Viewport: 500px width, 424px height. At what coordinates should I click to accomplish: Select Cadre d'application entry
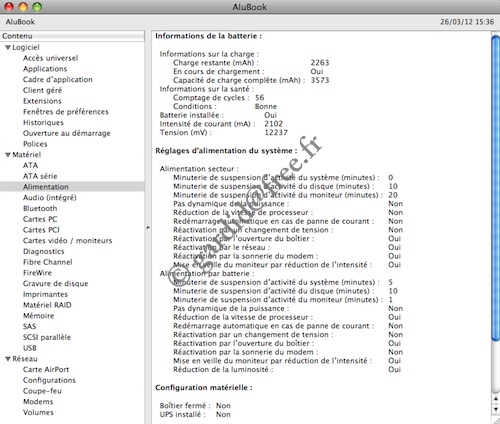click(x=58, y=79)
